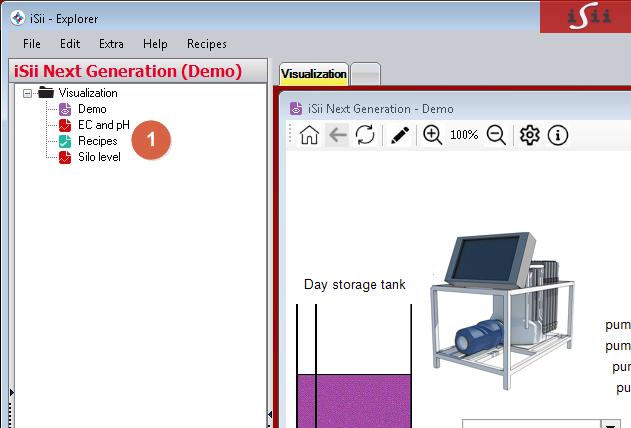Open the File menu
The image size is (631, 428).
click(x=32, y=44)
